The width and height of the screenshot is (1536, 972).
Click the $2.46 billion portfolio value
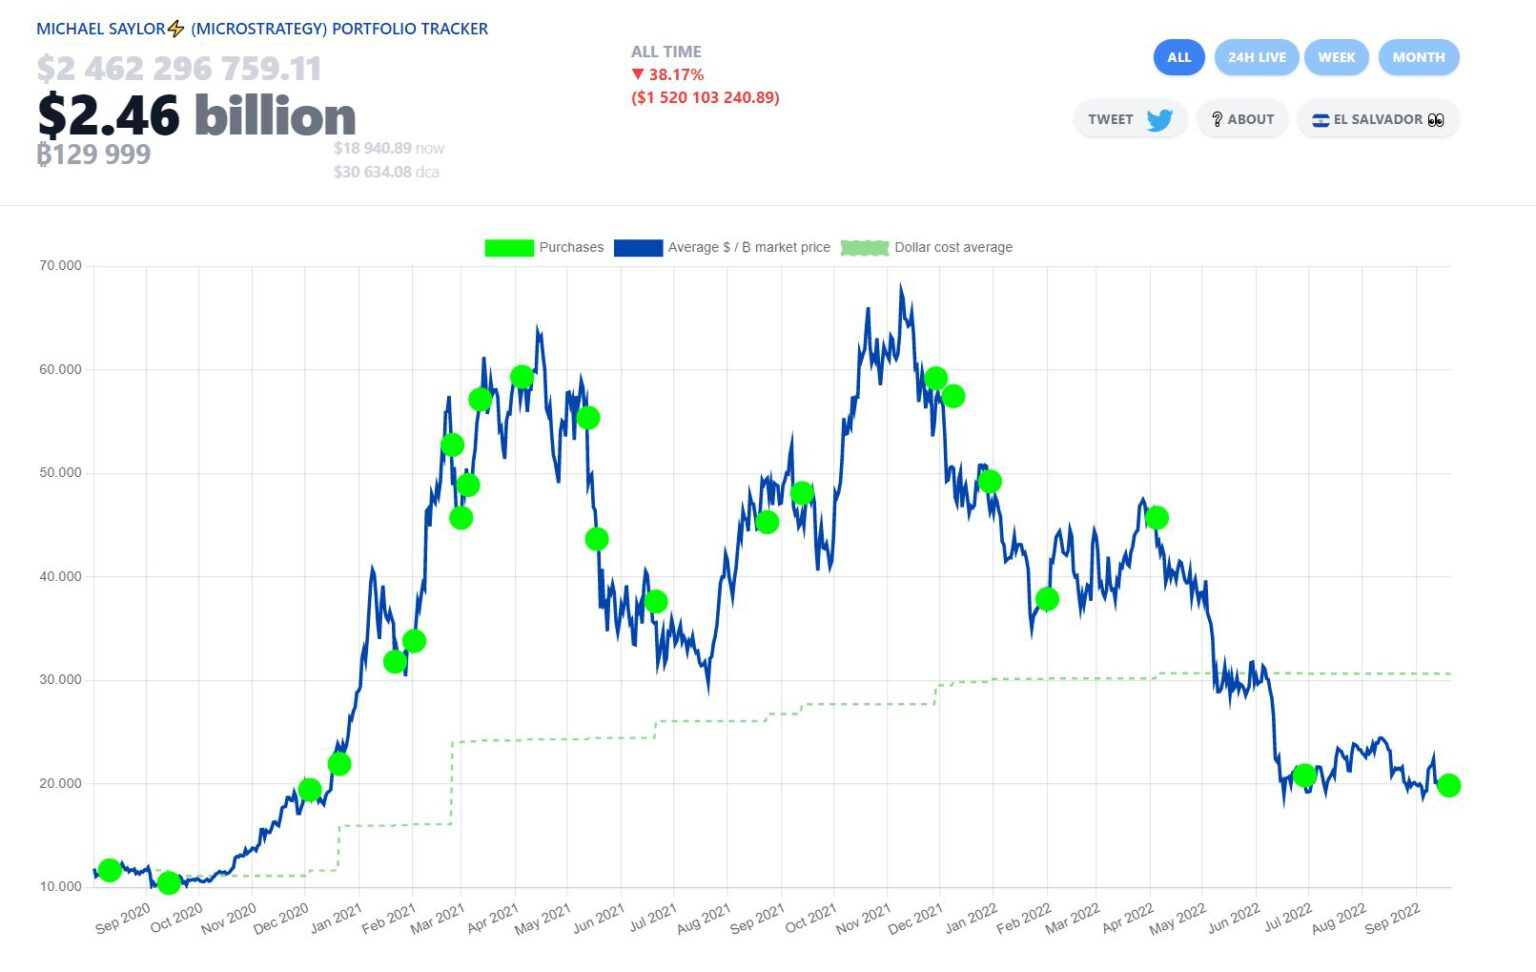pos(196,116)
